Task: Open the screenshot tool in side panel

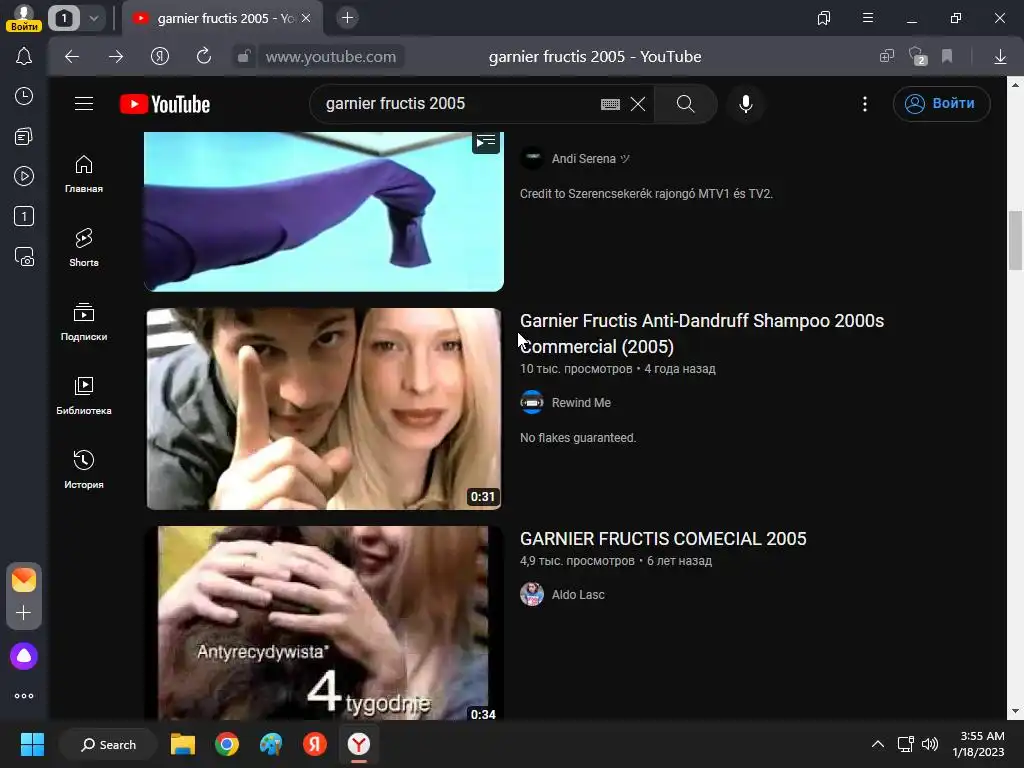Action: (x=24, y=257)
